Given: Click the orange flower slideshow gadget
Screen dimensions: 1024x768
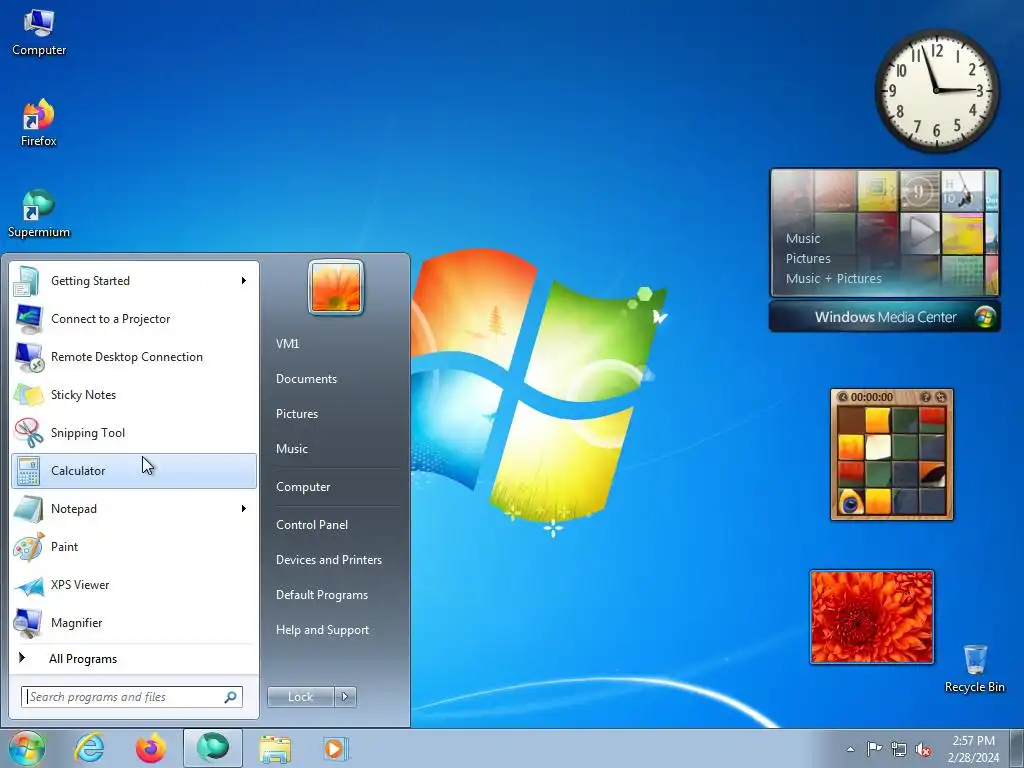Looking at the screenshot, I should (x=872, y=616).
